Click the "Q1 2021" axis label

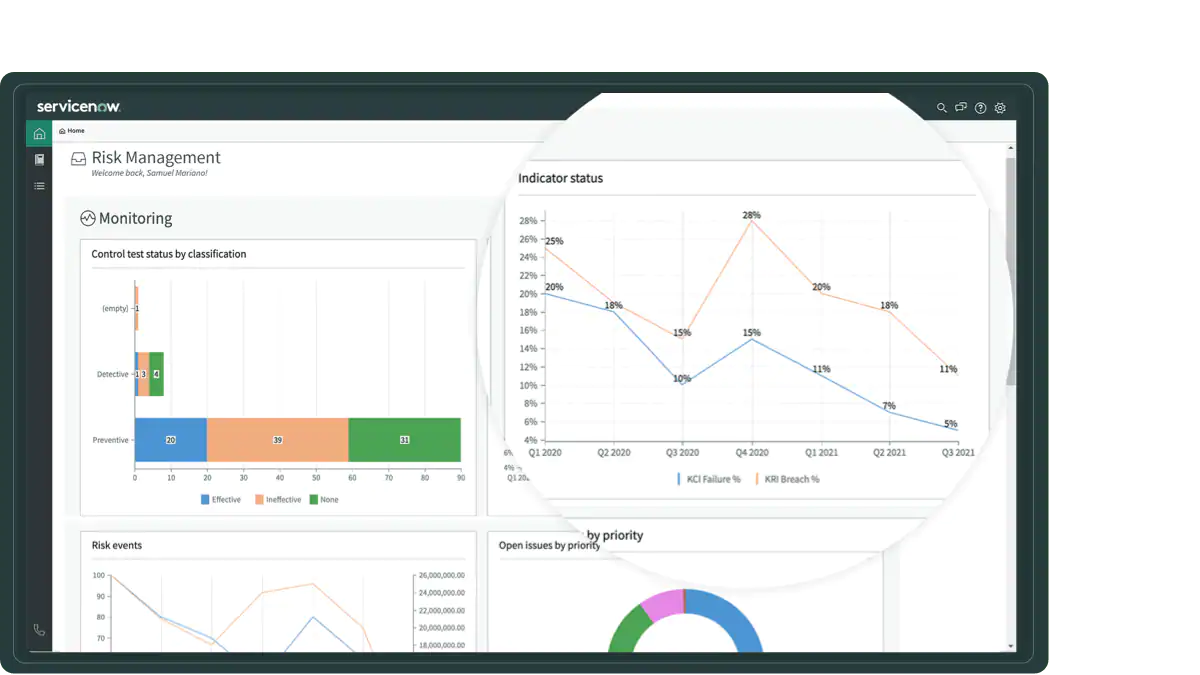pos(820,453)
